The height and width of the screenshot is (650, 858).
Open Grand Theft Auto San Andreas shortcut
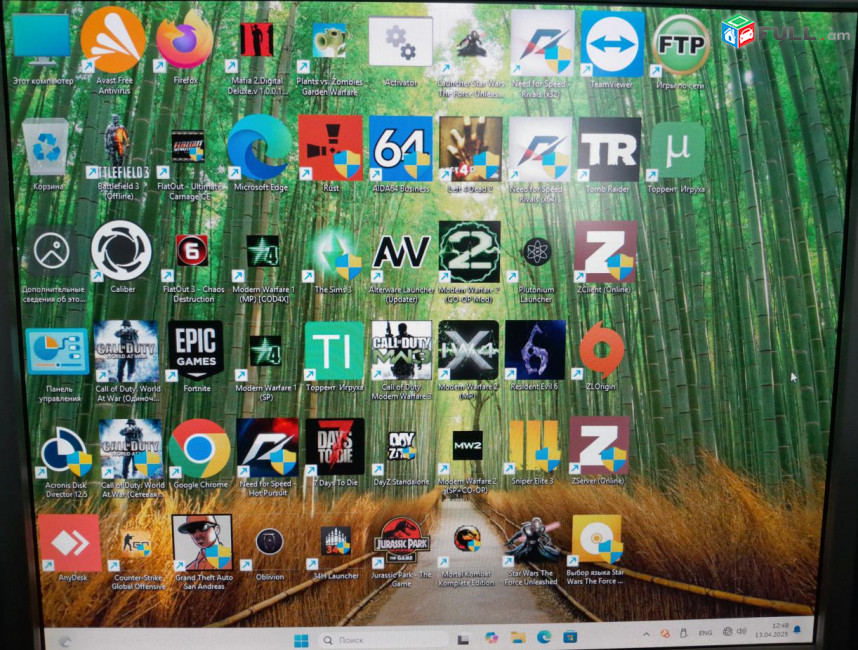point(202,542)
